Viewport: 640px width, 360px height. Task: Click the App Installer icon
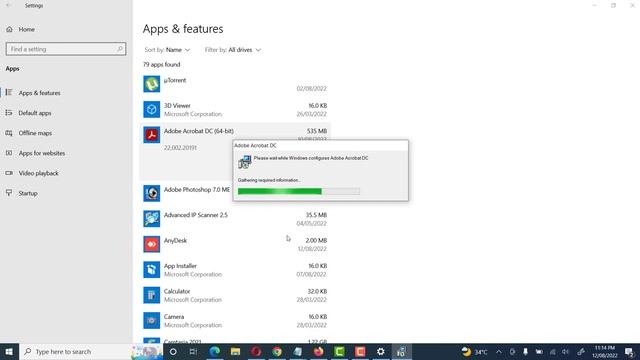click(151, 269)
